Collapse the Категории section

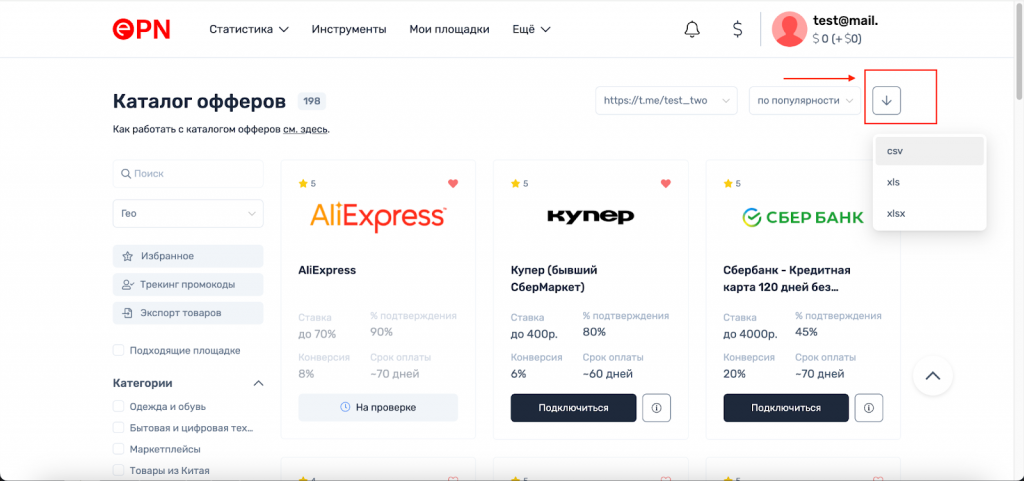click(x=258, y=383)
